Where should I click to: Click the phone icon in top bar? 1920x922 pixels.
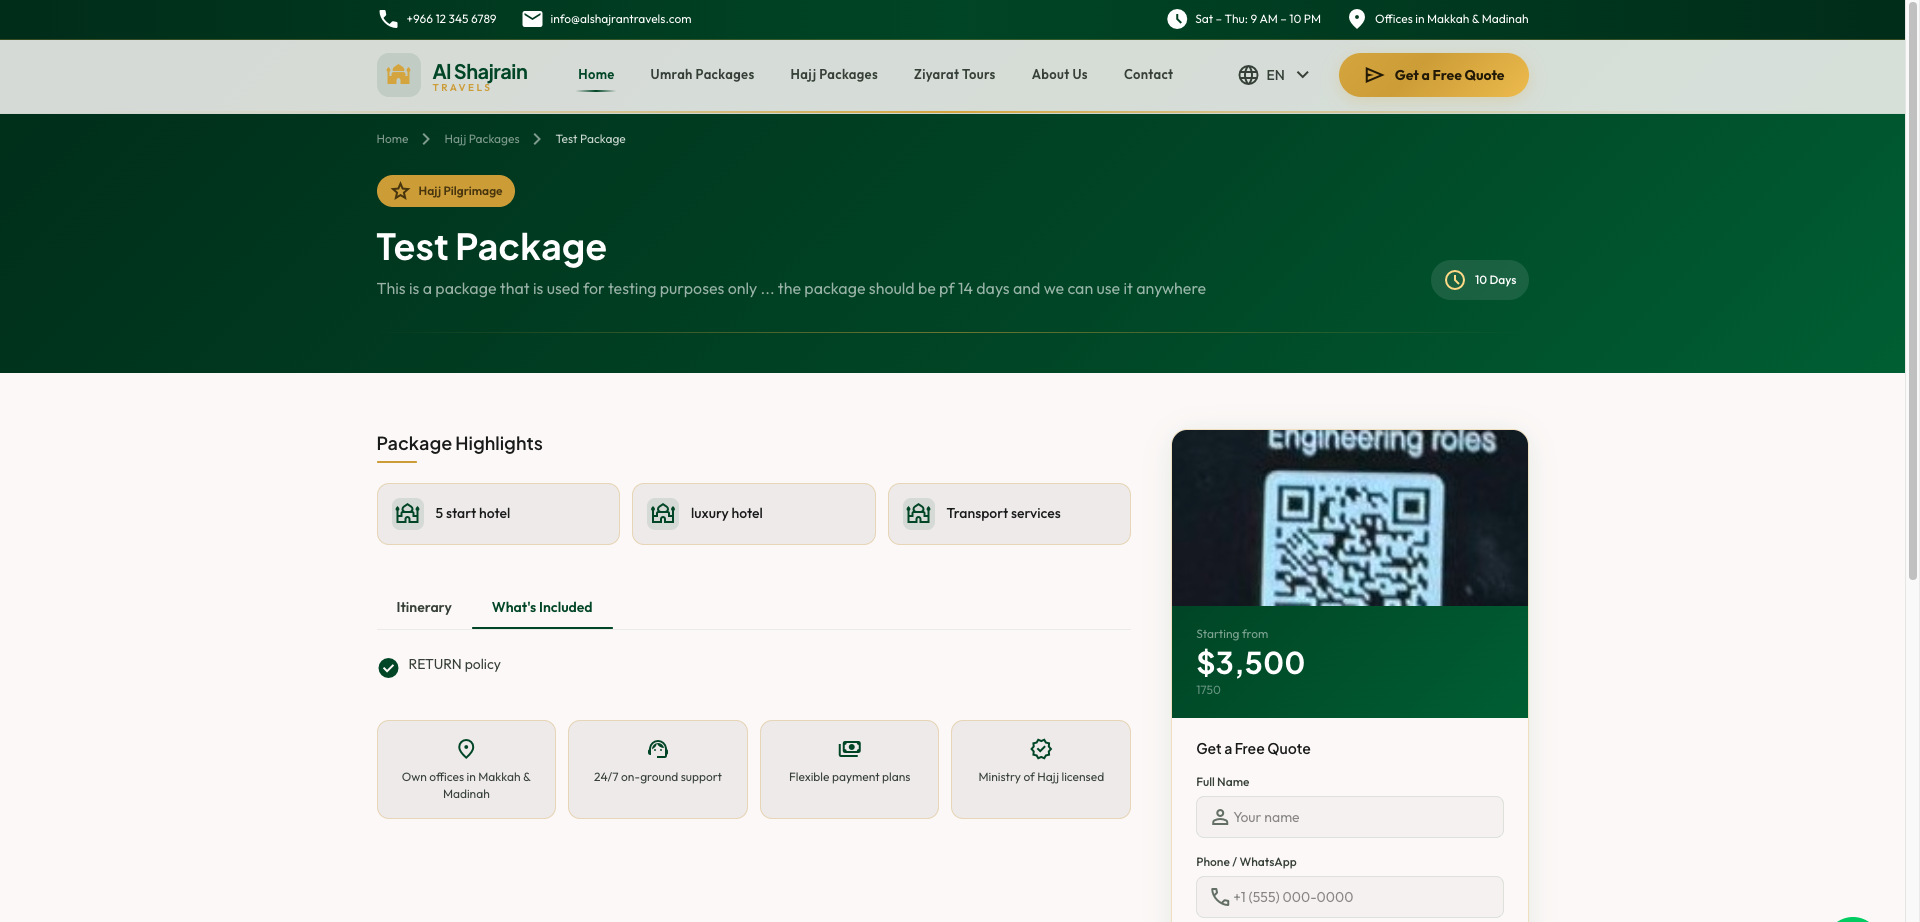pyautogui.click(x=388, y=19)
